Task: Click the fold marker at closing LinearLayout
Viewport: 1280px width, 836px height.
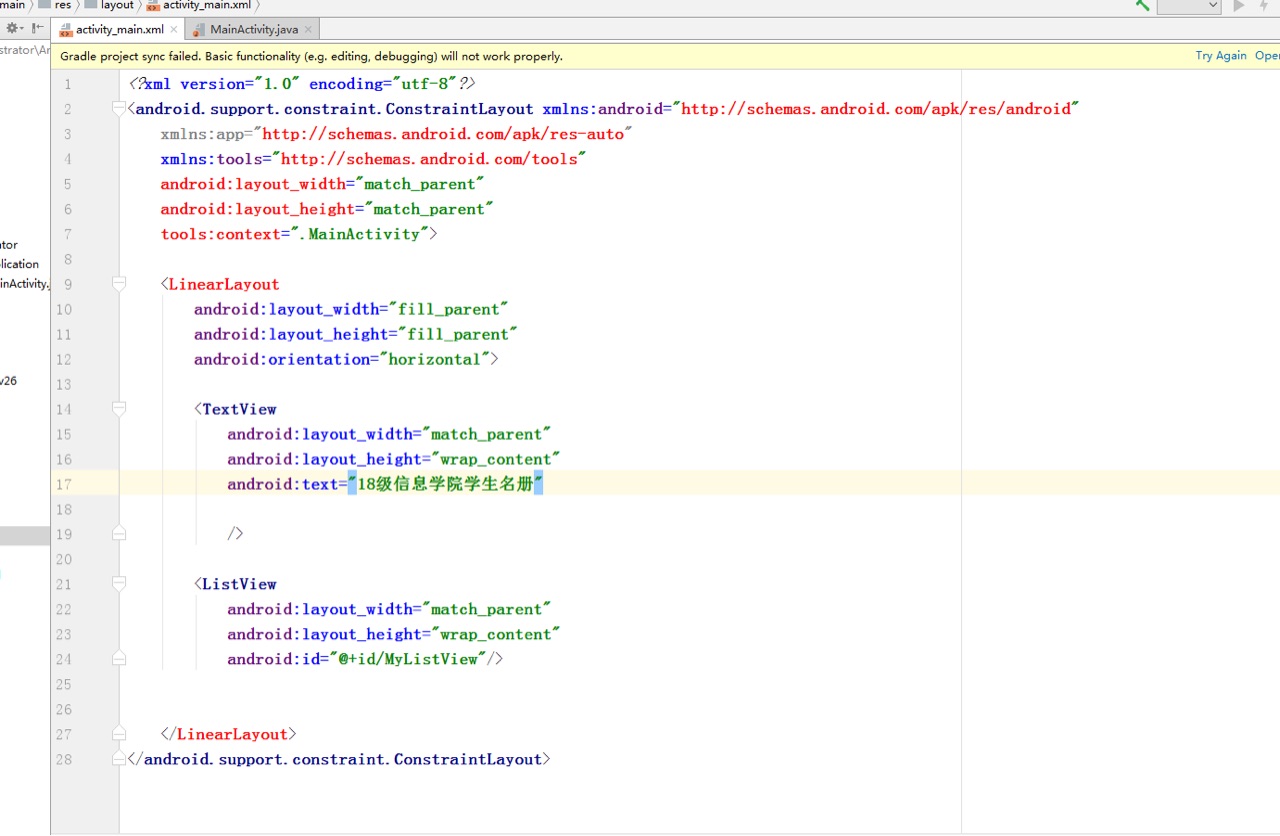Action: coord(119,734)
